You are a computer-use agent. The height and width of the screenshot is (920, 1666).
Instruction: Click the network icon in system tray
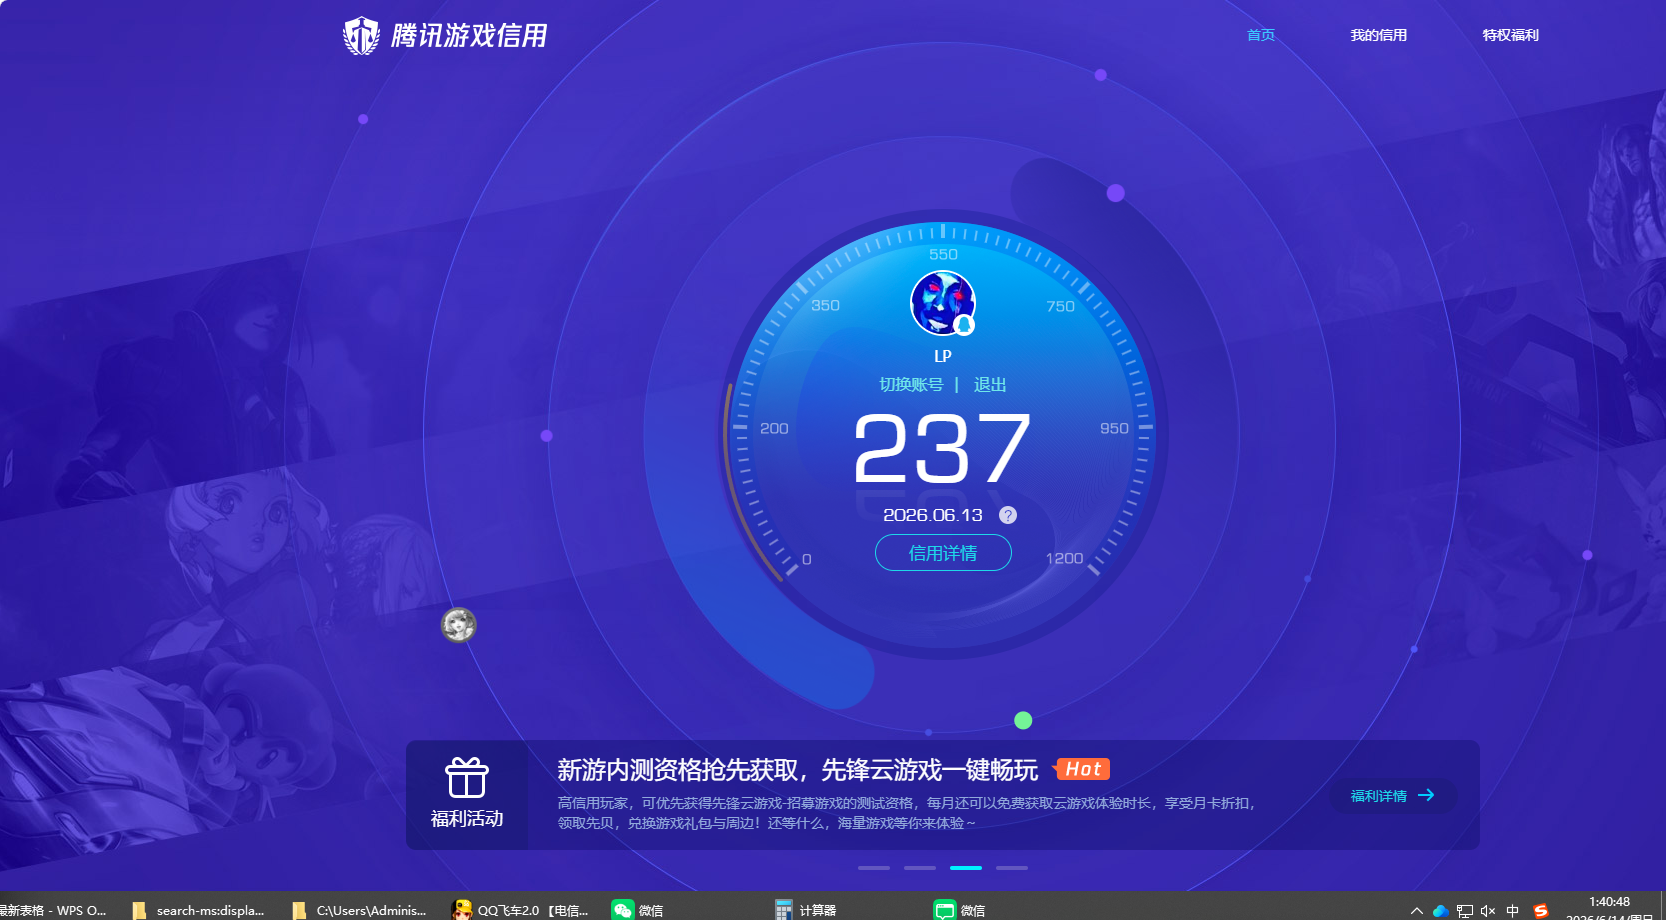(x=1465, y=911)
